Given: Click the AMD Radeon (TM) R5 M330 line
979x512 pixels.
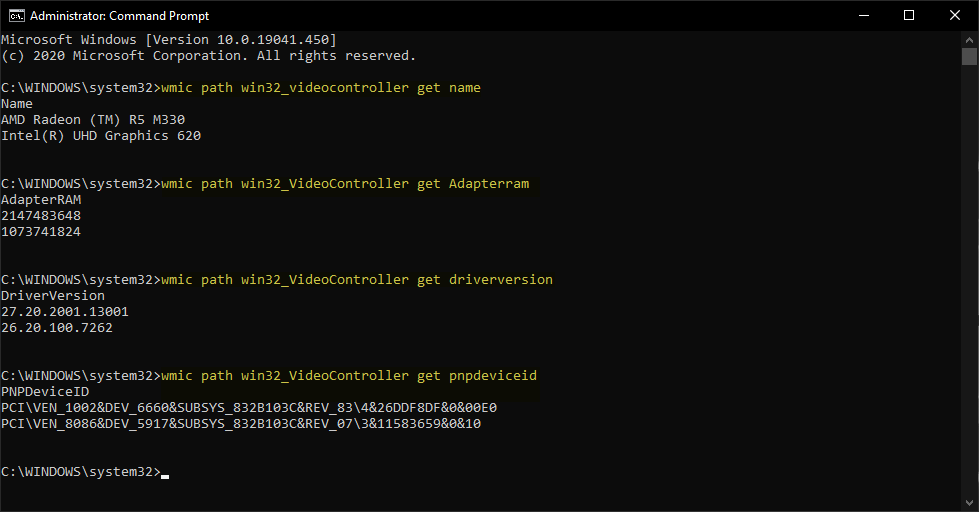Looking at the screenshot, I should pos(93,120).
